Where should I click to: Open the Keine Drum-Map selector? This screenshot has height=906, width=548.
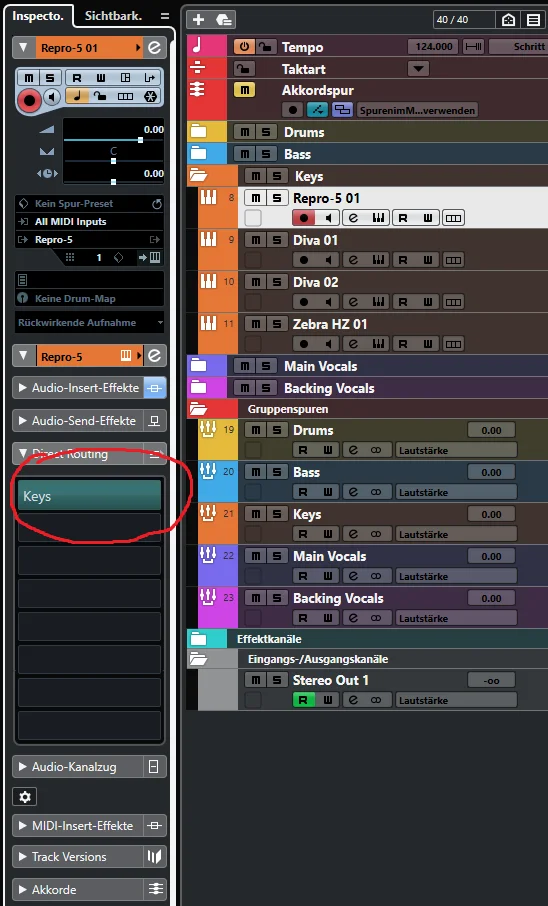(x=90, y=299)
